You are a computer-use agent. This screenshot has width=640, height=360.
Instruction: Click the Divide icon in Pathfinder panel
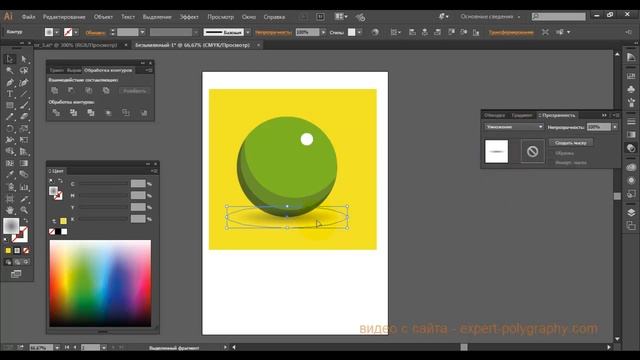pos(56,113)
